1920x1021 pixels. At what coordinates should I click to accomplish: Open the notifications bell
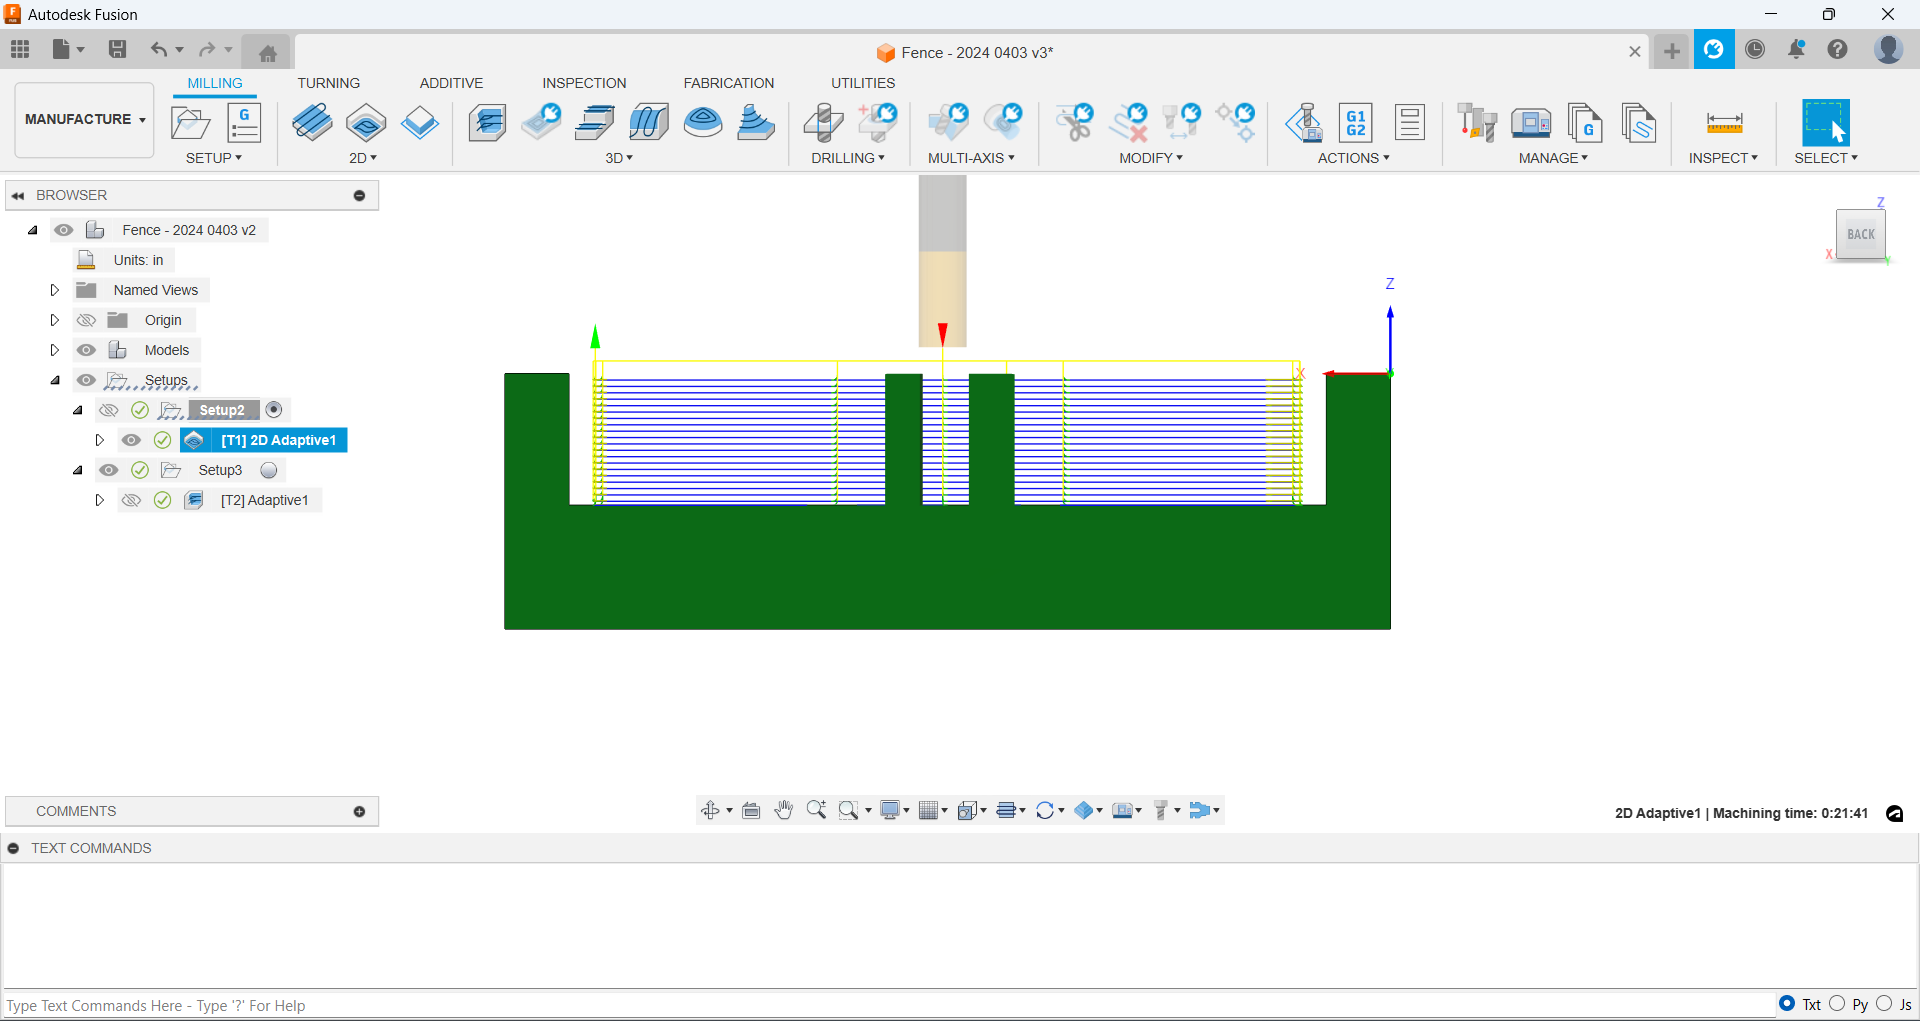1796,49
